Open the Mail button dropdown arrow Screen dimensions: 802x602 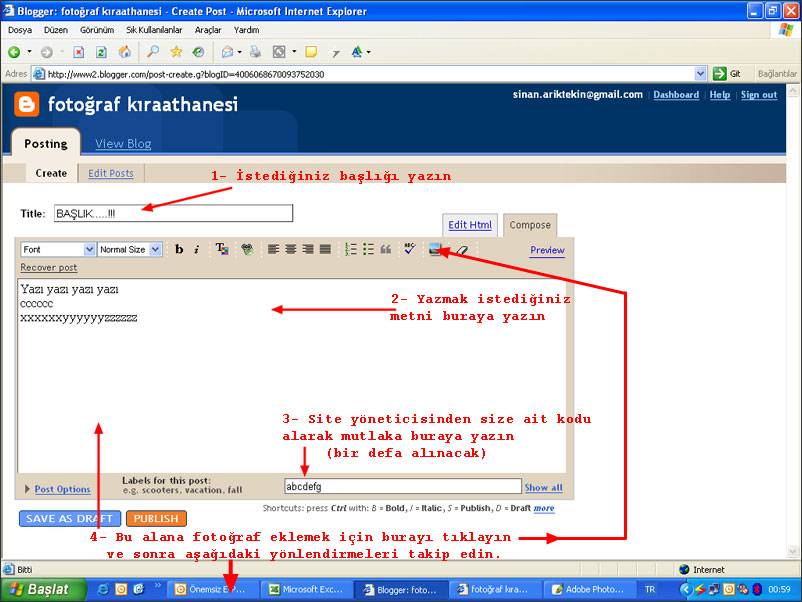click(239, 52)
